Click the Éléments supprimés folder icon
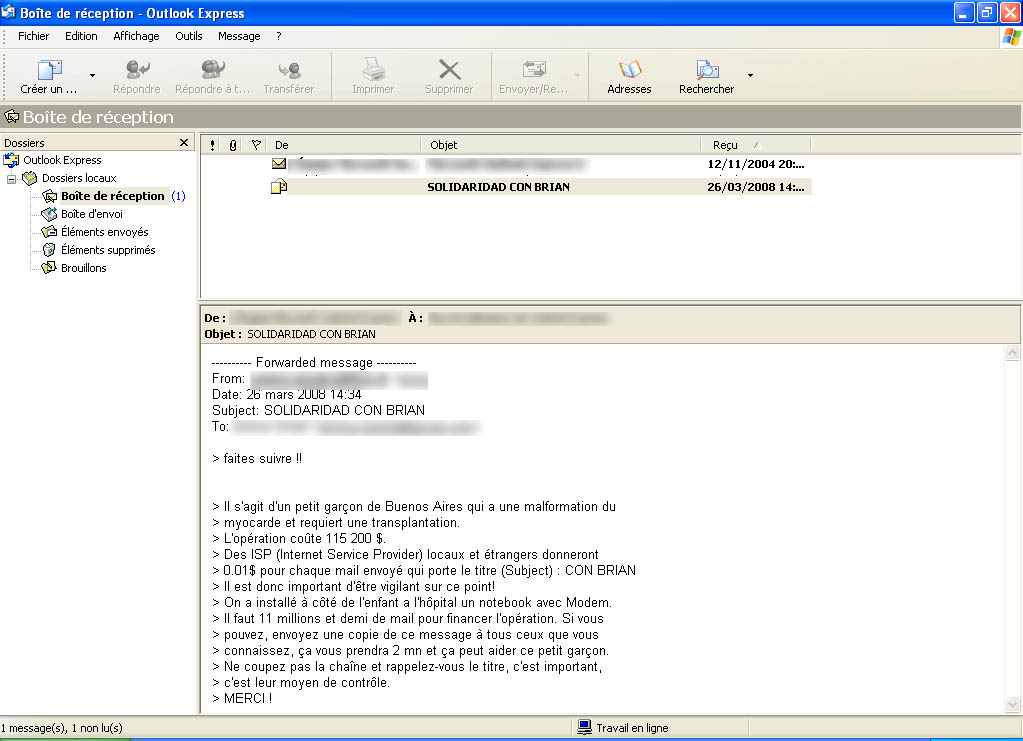The image size is (1023, 741). 49,250
